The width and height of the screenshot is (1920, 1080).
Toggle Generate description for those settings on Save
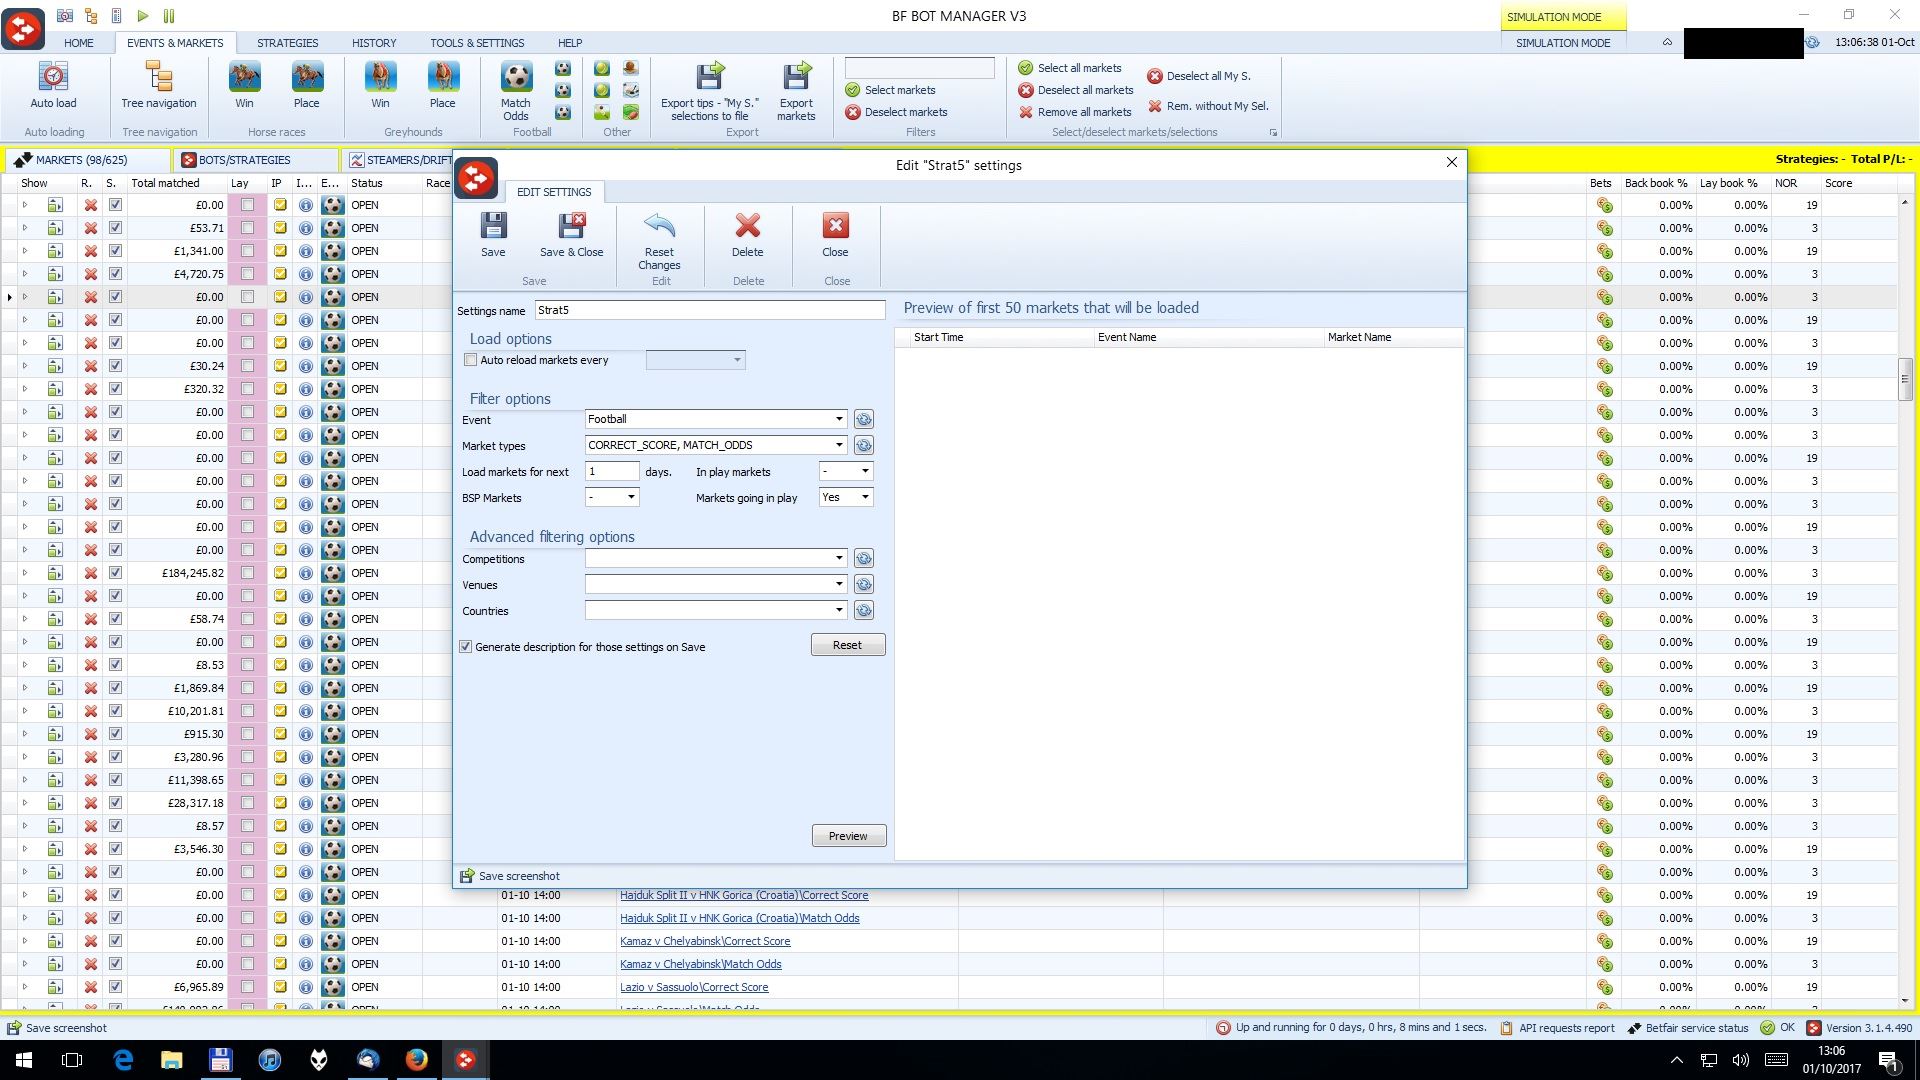[x=465, y=647]
